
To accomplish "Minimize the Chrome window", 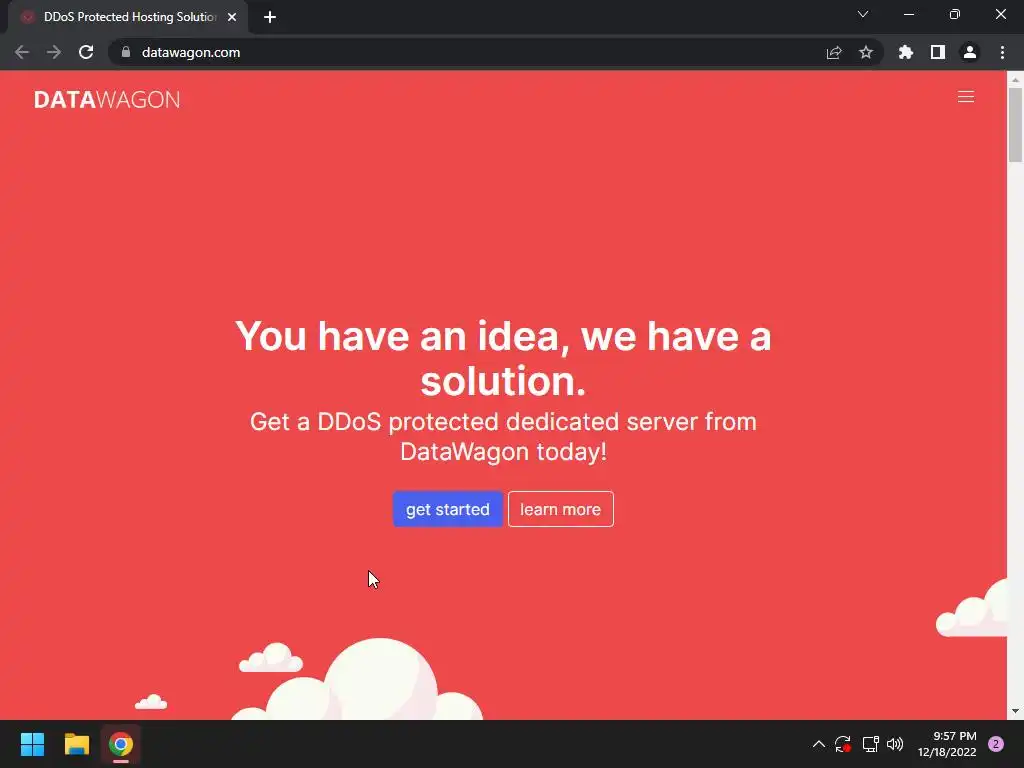I will (x=909, y=14).
